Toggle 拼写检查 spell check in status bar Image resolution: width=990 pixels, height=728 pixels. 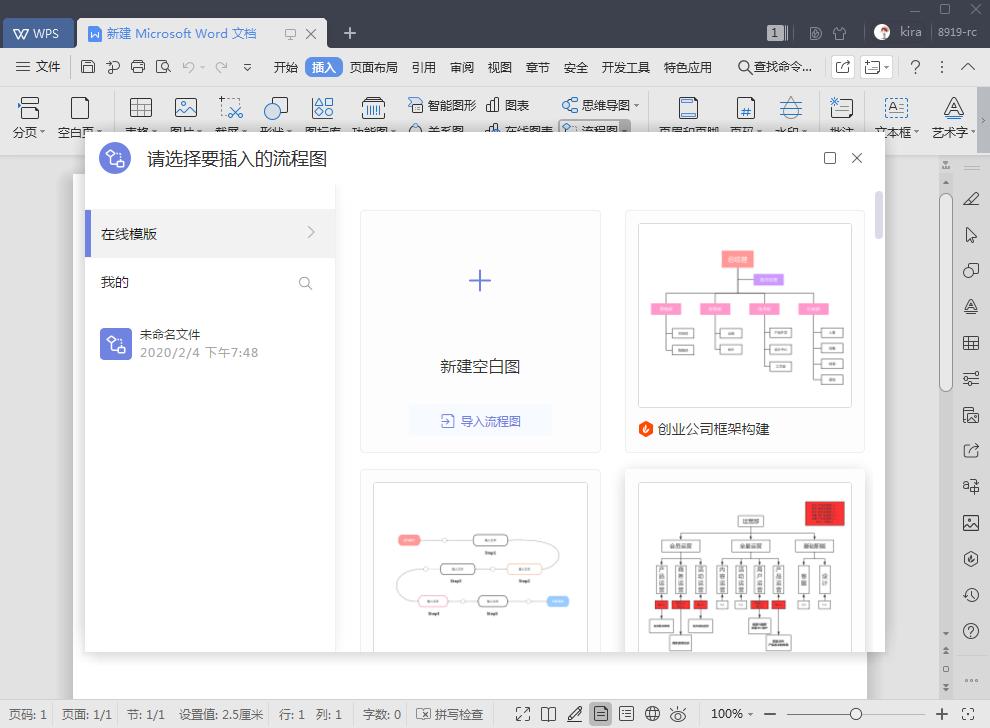[450, 714]
